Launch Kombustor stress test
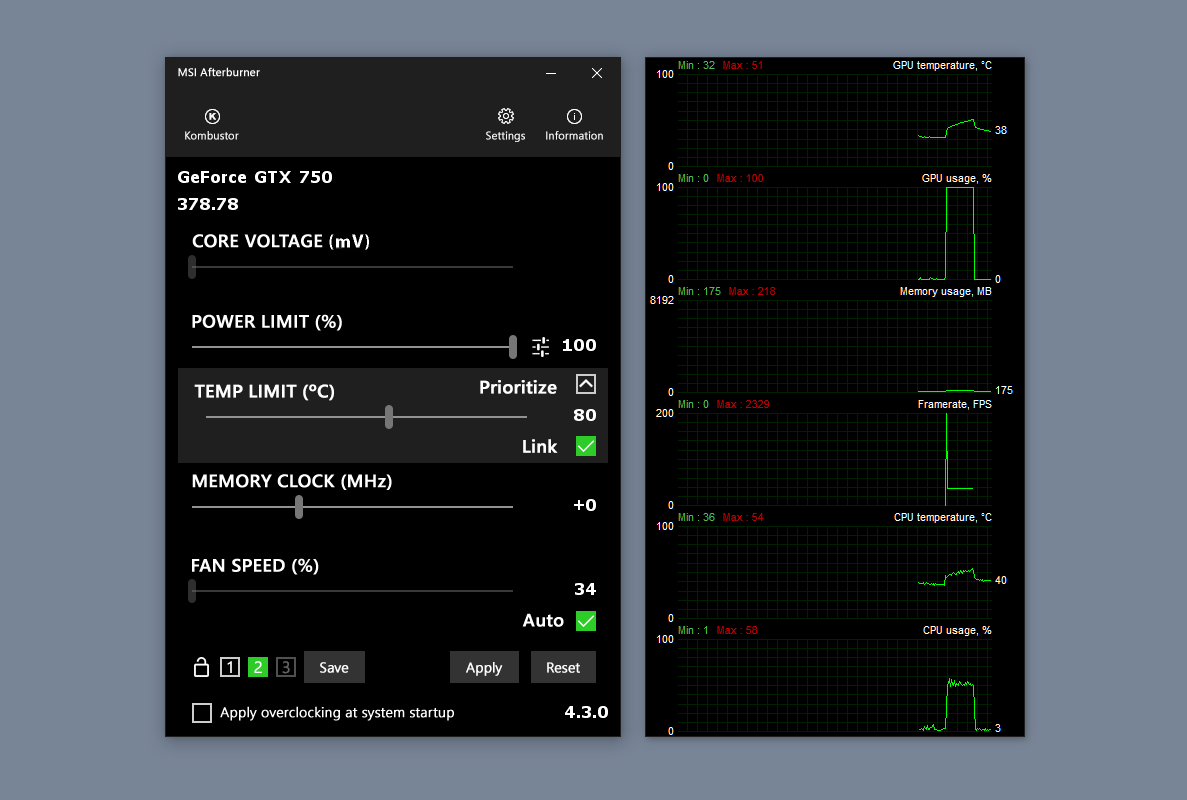 tap(211, 122)
